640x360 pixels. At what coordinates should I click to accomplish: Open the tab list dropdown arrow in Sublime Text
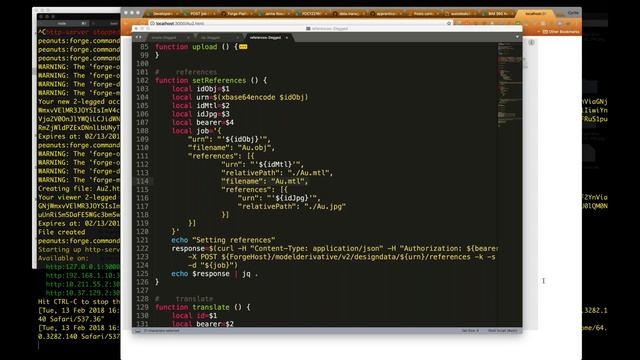tap(517, 37)
